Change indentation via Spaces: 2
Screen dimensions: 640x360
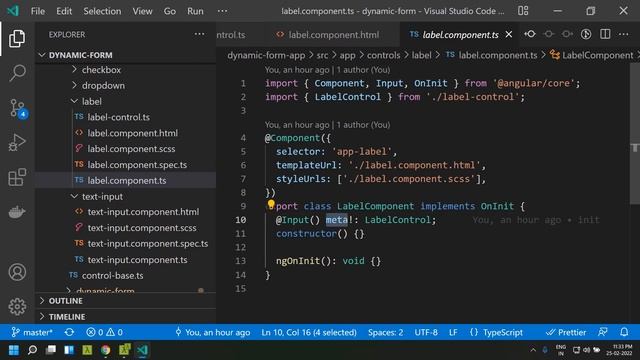tap(385, 332)
